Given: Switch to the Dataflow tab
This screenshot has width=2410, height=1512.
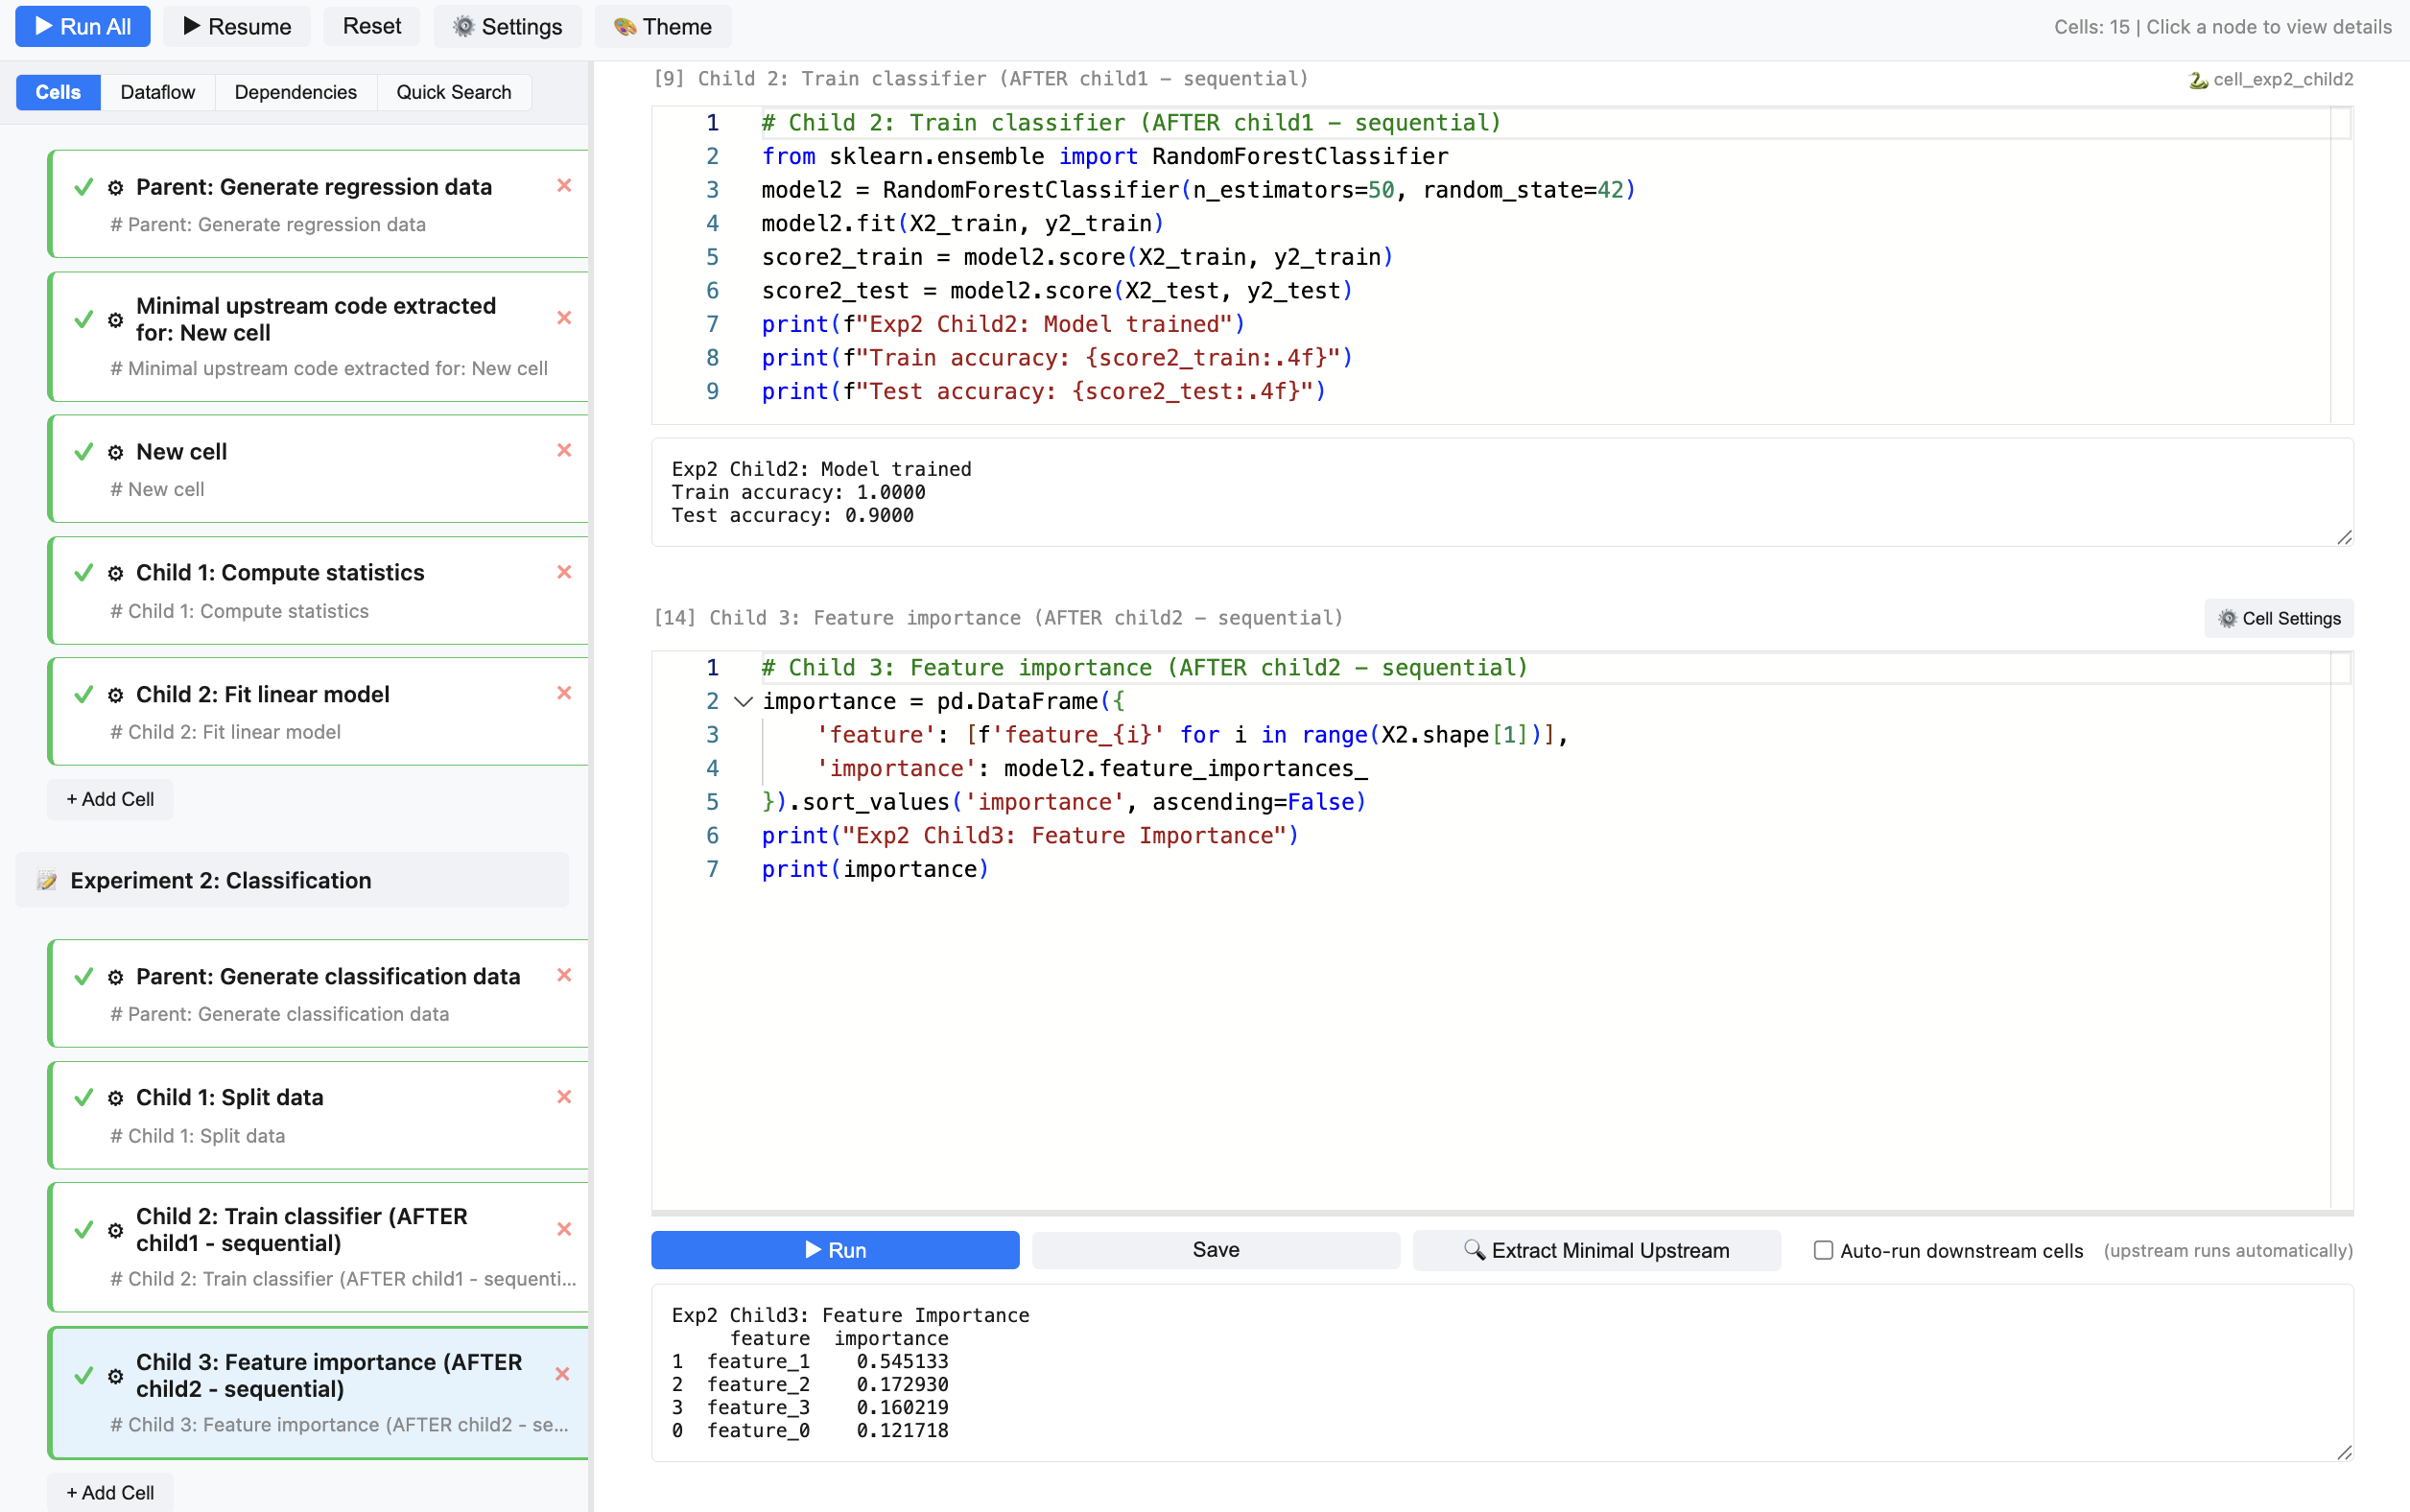Looking at the screenshot, I should 157,92.
